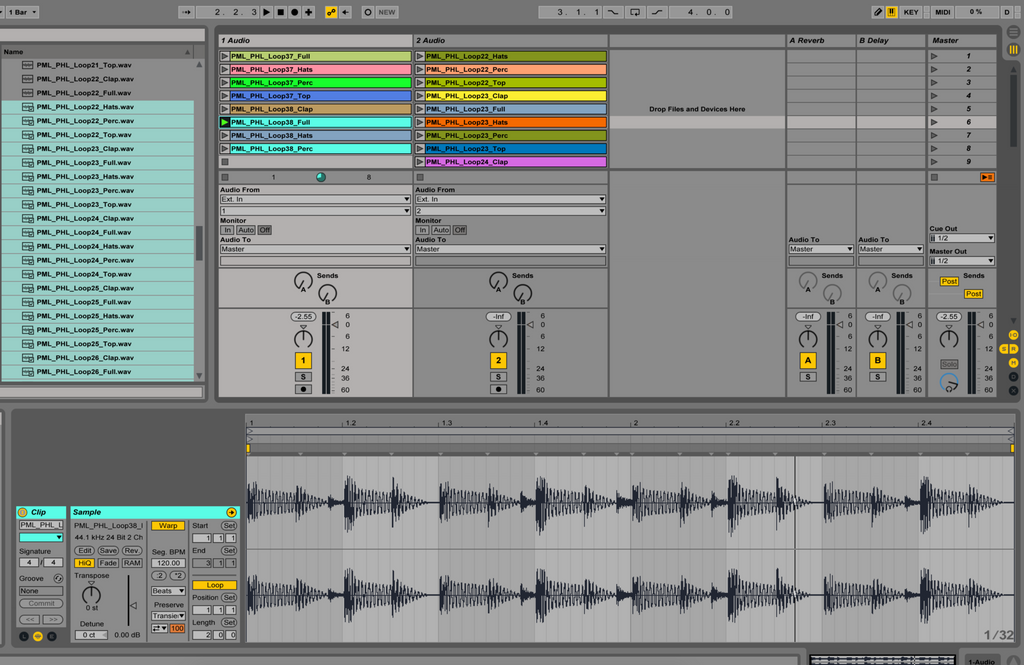Click the transport Stop button
Viewport: 1024px width, 665px height.
tap(280, 12)
